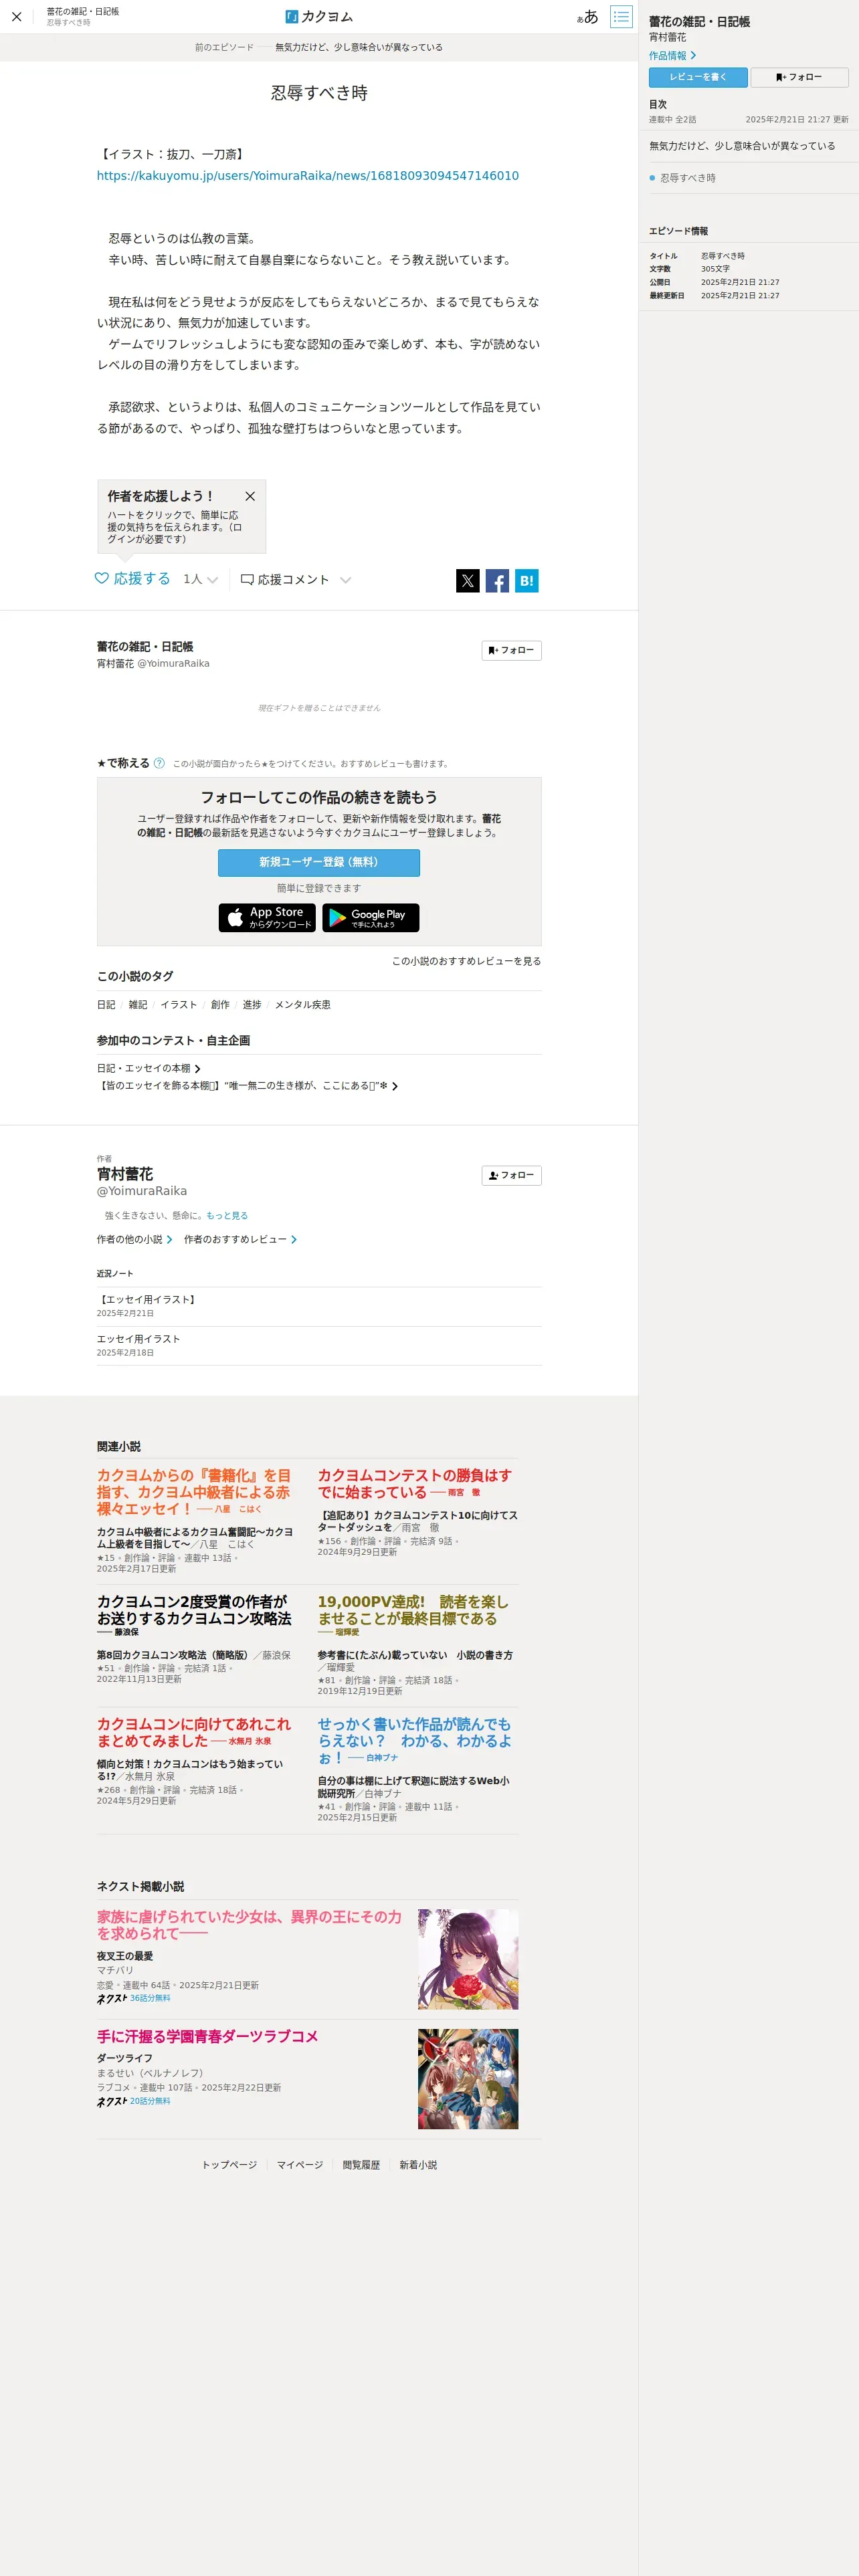Screen dimensions: 859x2576
Task: Open author handle @YoimuraRaika in author section
Action: click(x=142, y=1191)
